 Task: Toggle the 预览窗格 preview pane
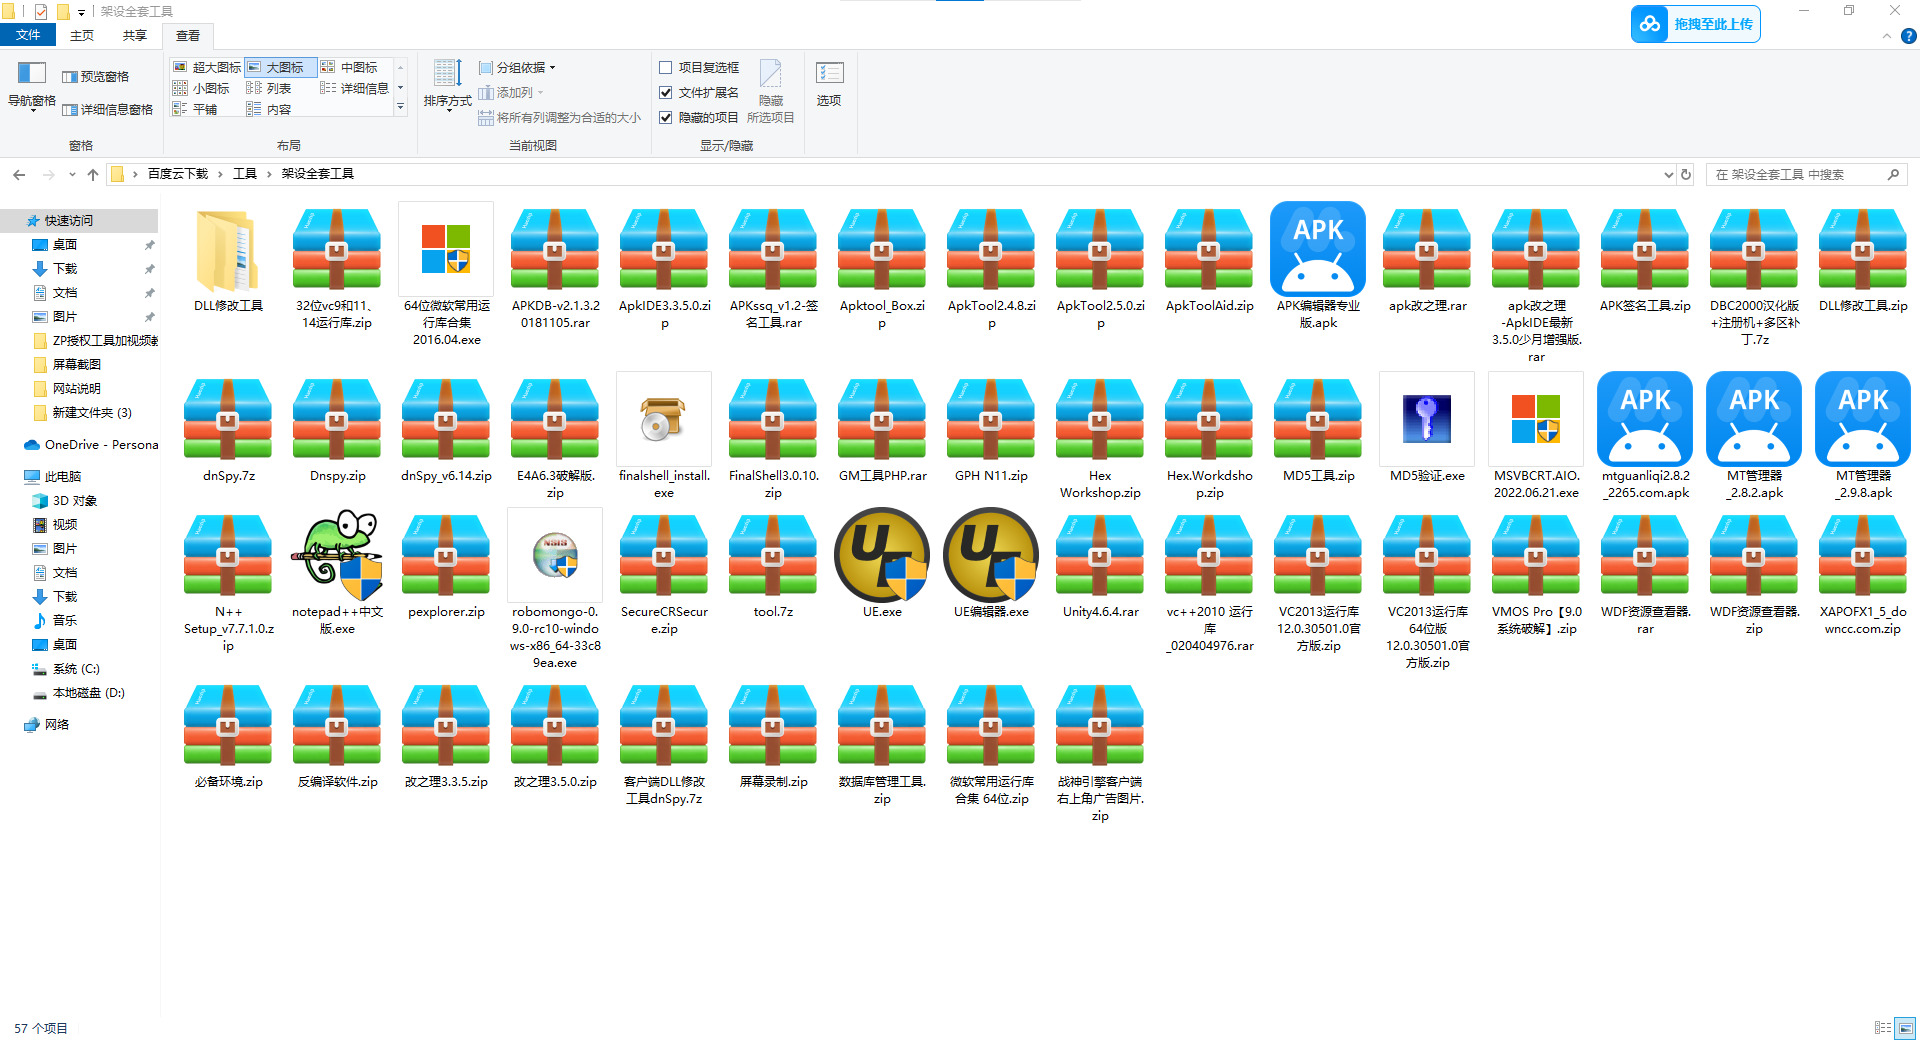point(96,77)
